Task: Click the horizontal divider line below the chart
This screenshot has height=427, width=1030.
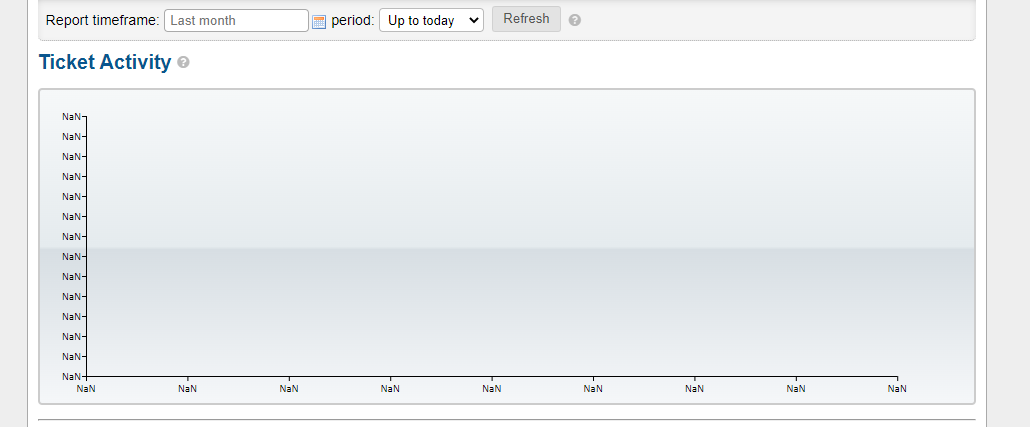Action: coord(506,419)
